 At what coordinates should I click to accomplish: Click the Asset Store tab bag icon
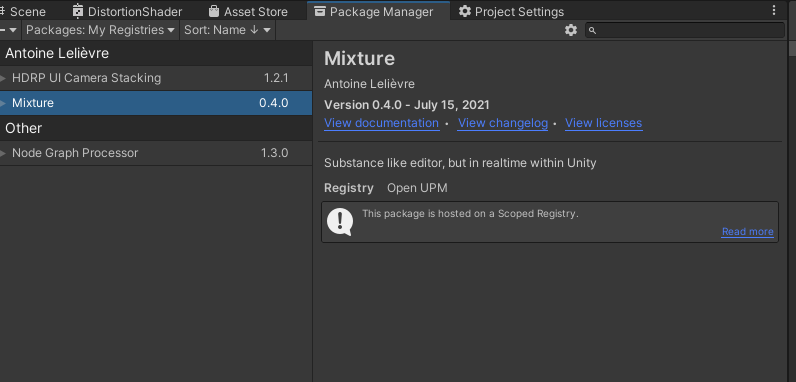tap(214, 11)
